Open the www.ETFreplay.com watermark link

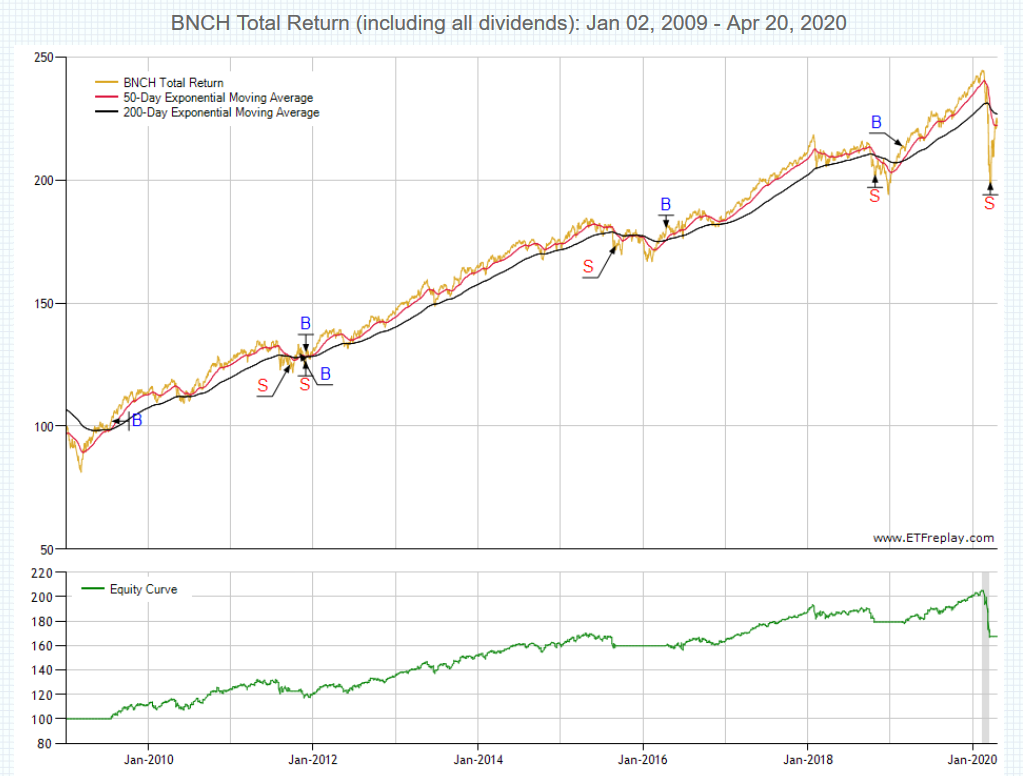point(933,538)
